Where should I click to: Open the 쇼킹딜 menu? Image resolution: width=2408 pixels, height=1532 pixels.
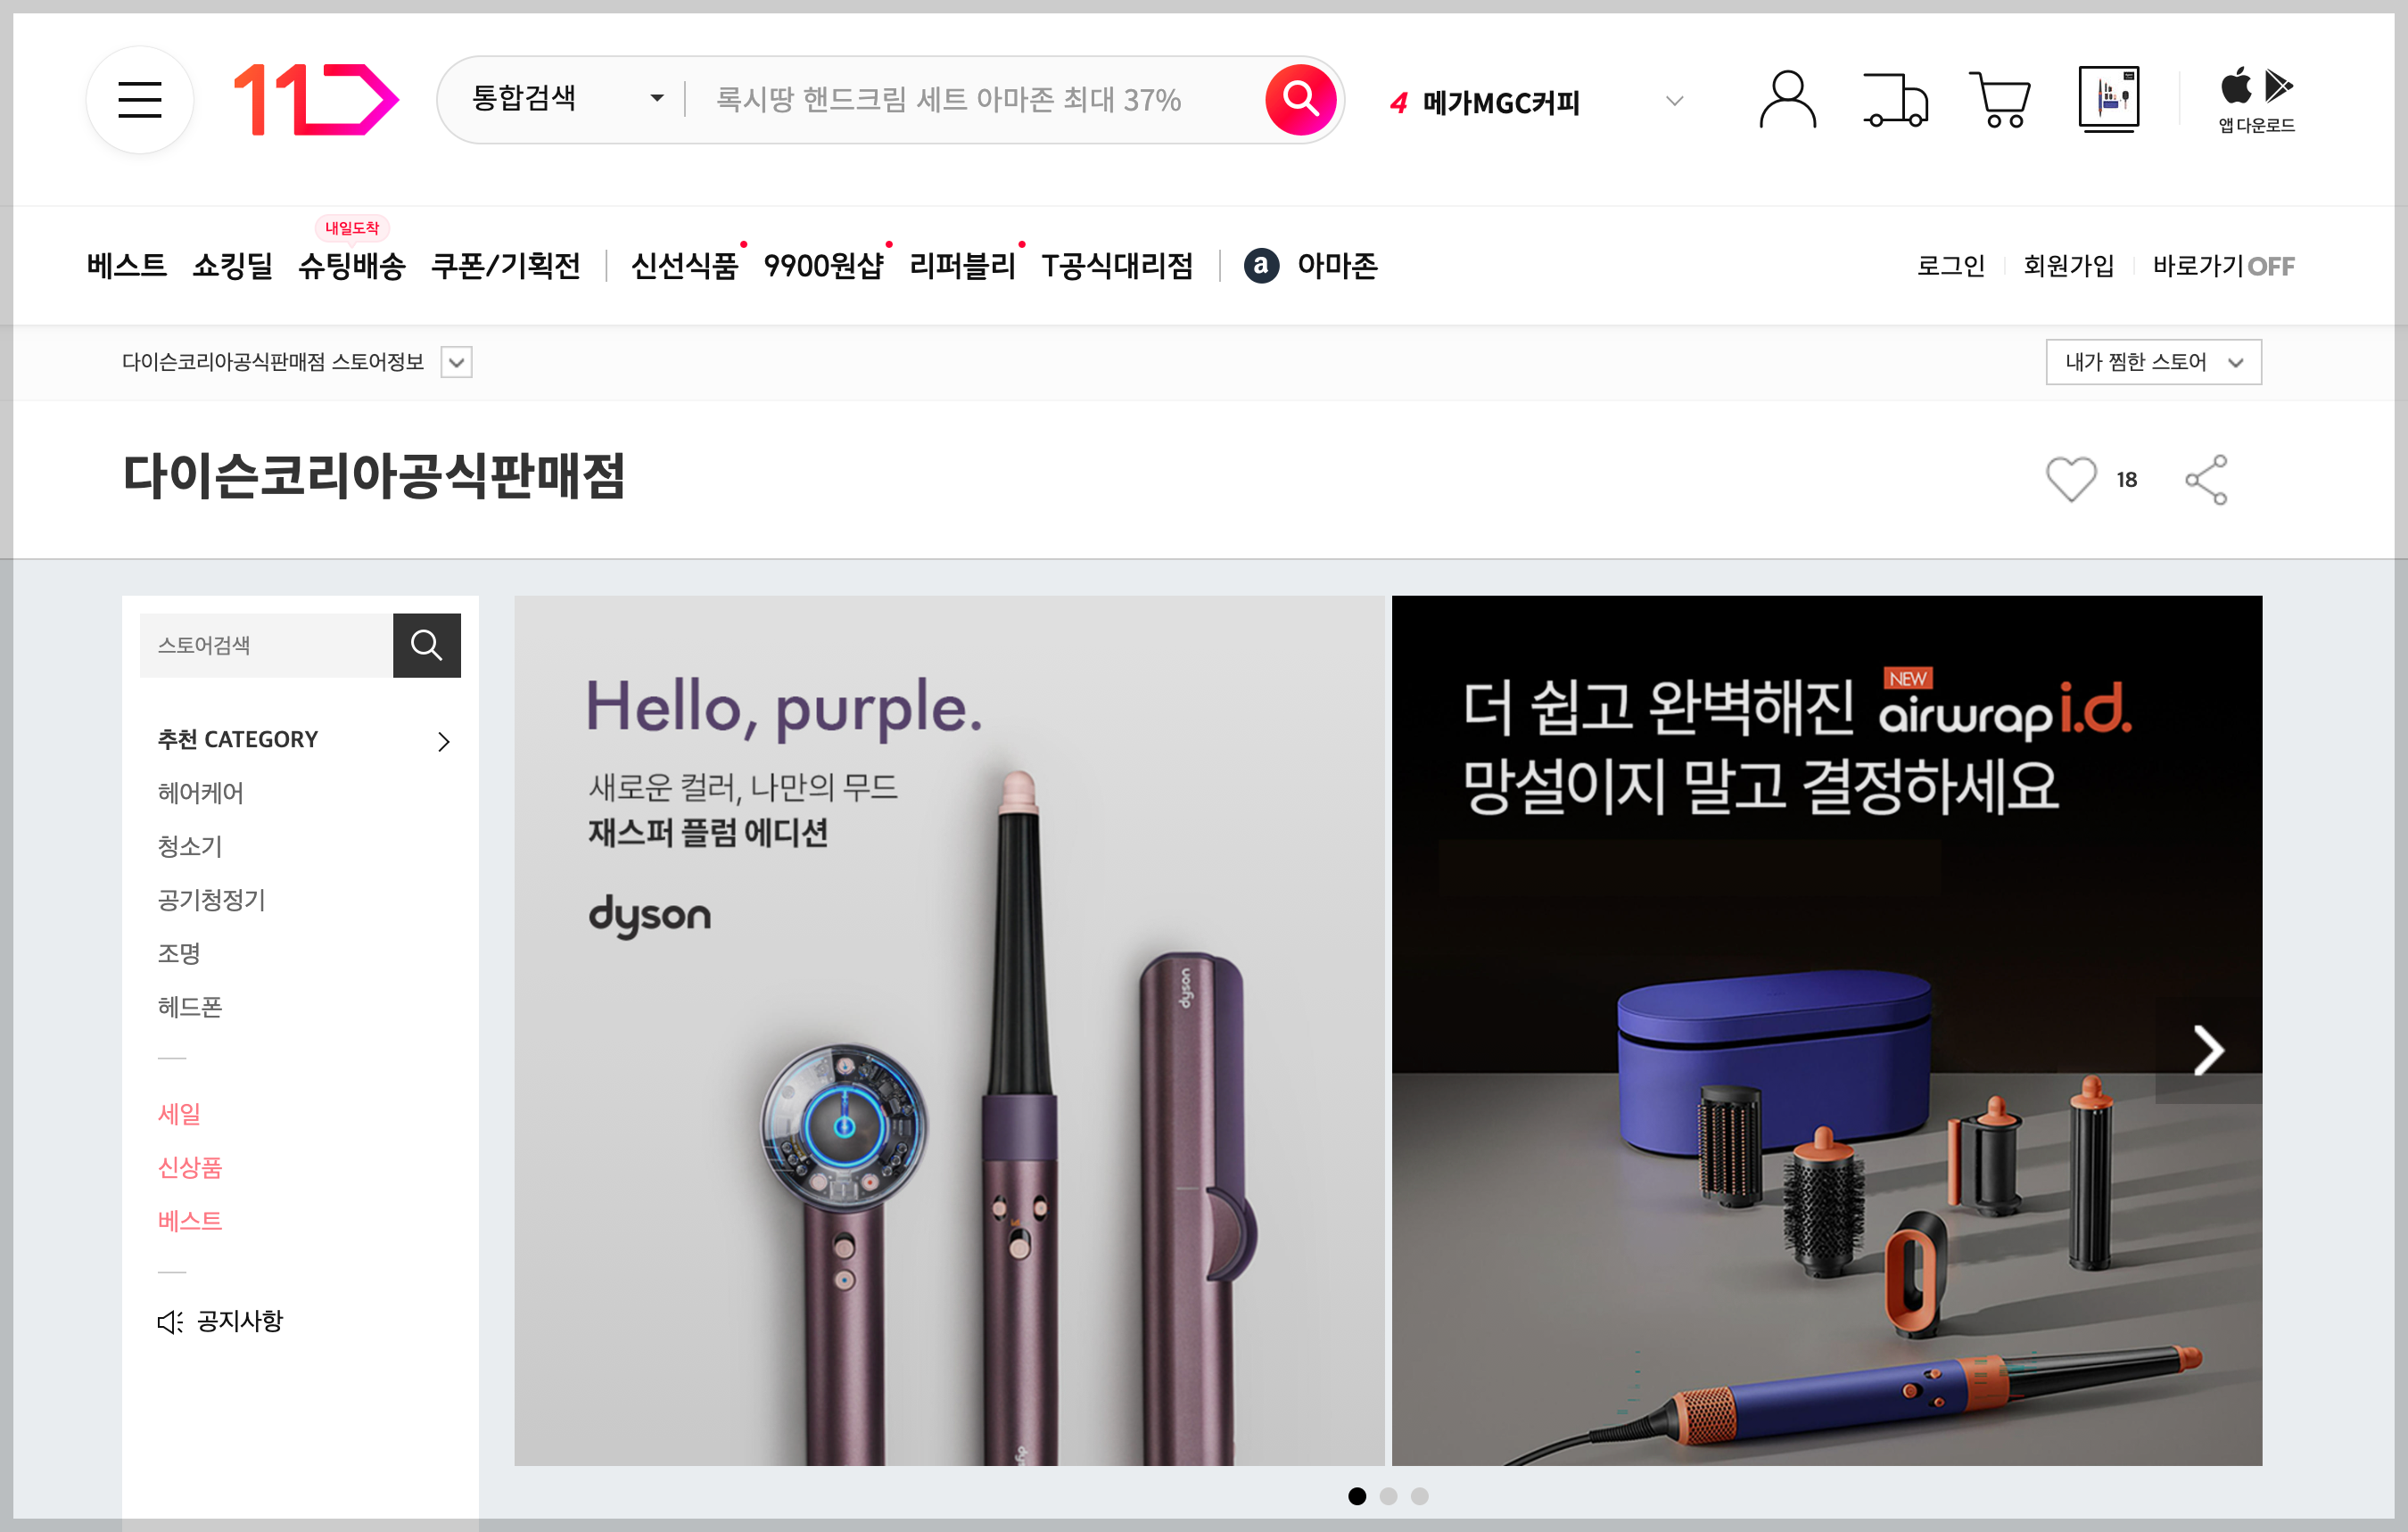tap(232, 266)
